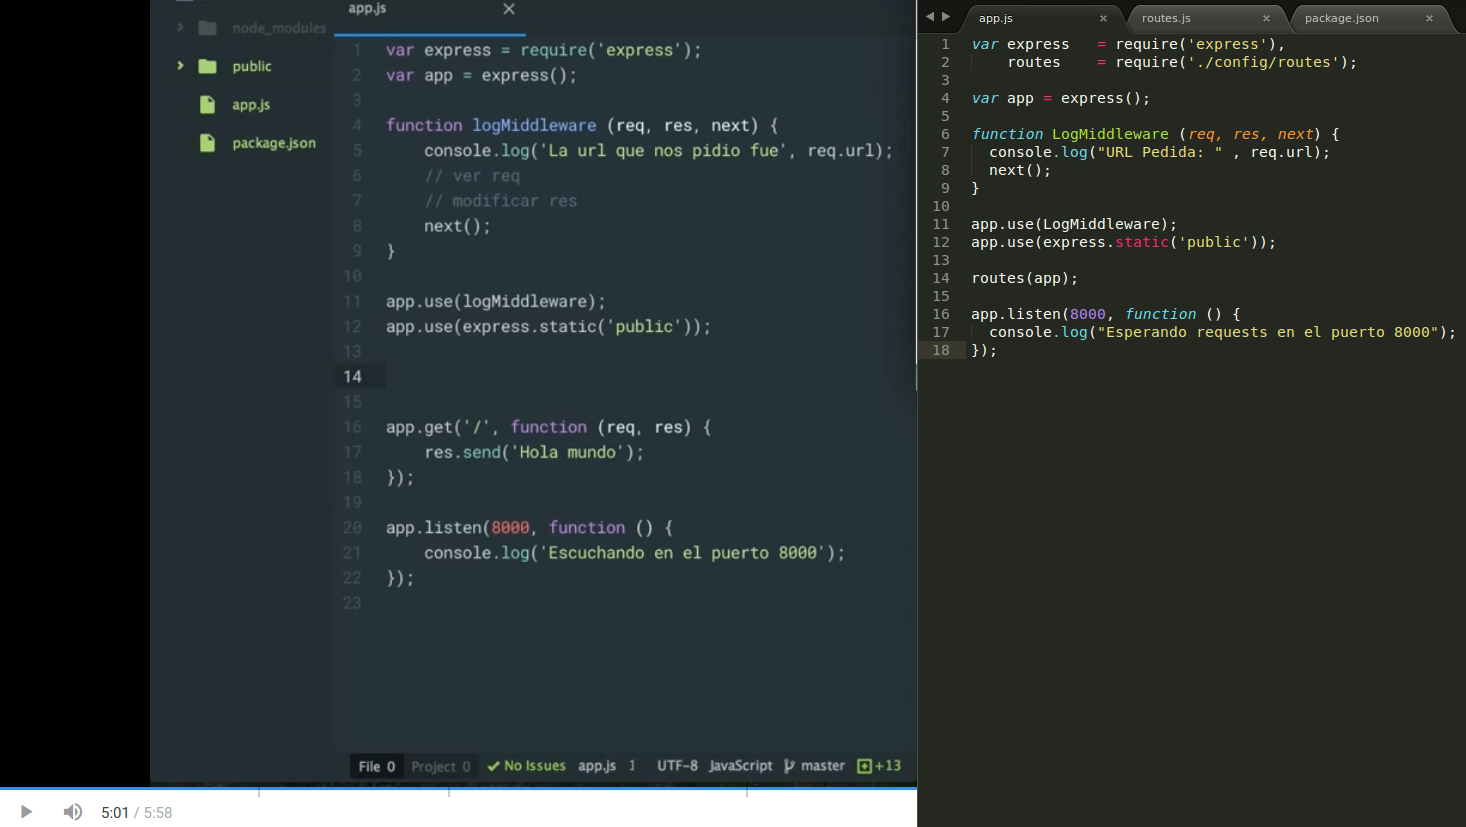Click "URL Pedida: " string in Sublime
This screenshot has height=827, width=1466.
coord(1160,152)
